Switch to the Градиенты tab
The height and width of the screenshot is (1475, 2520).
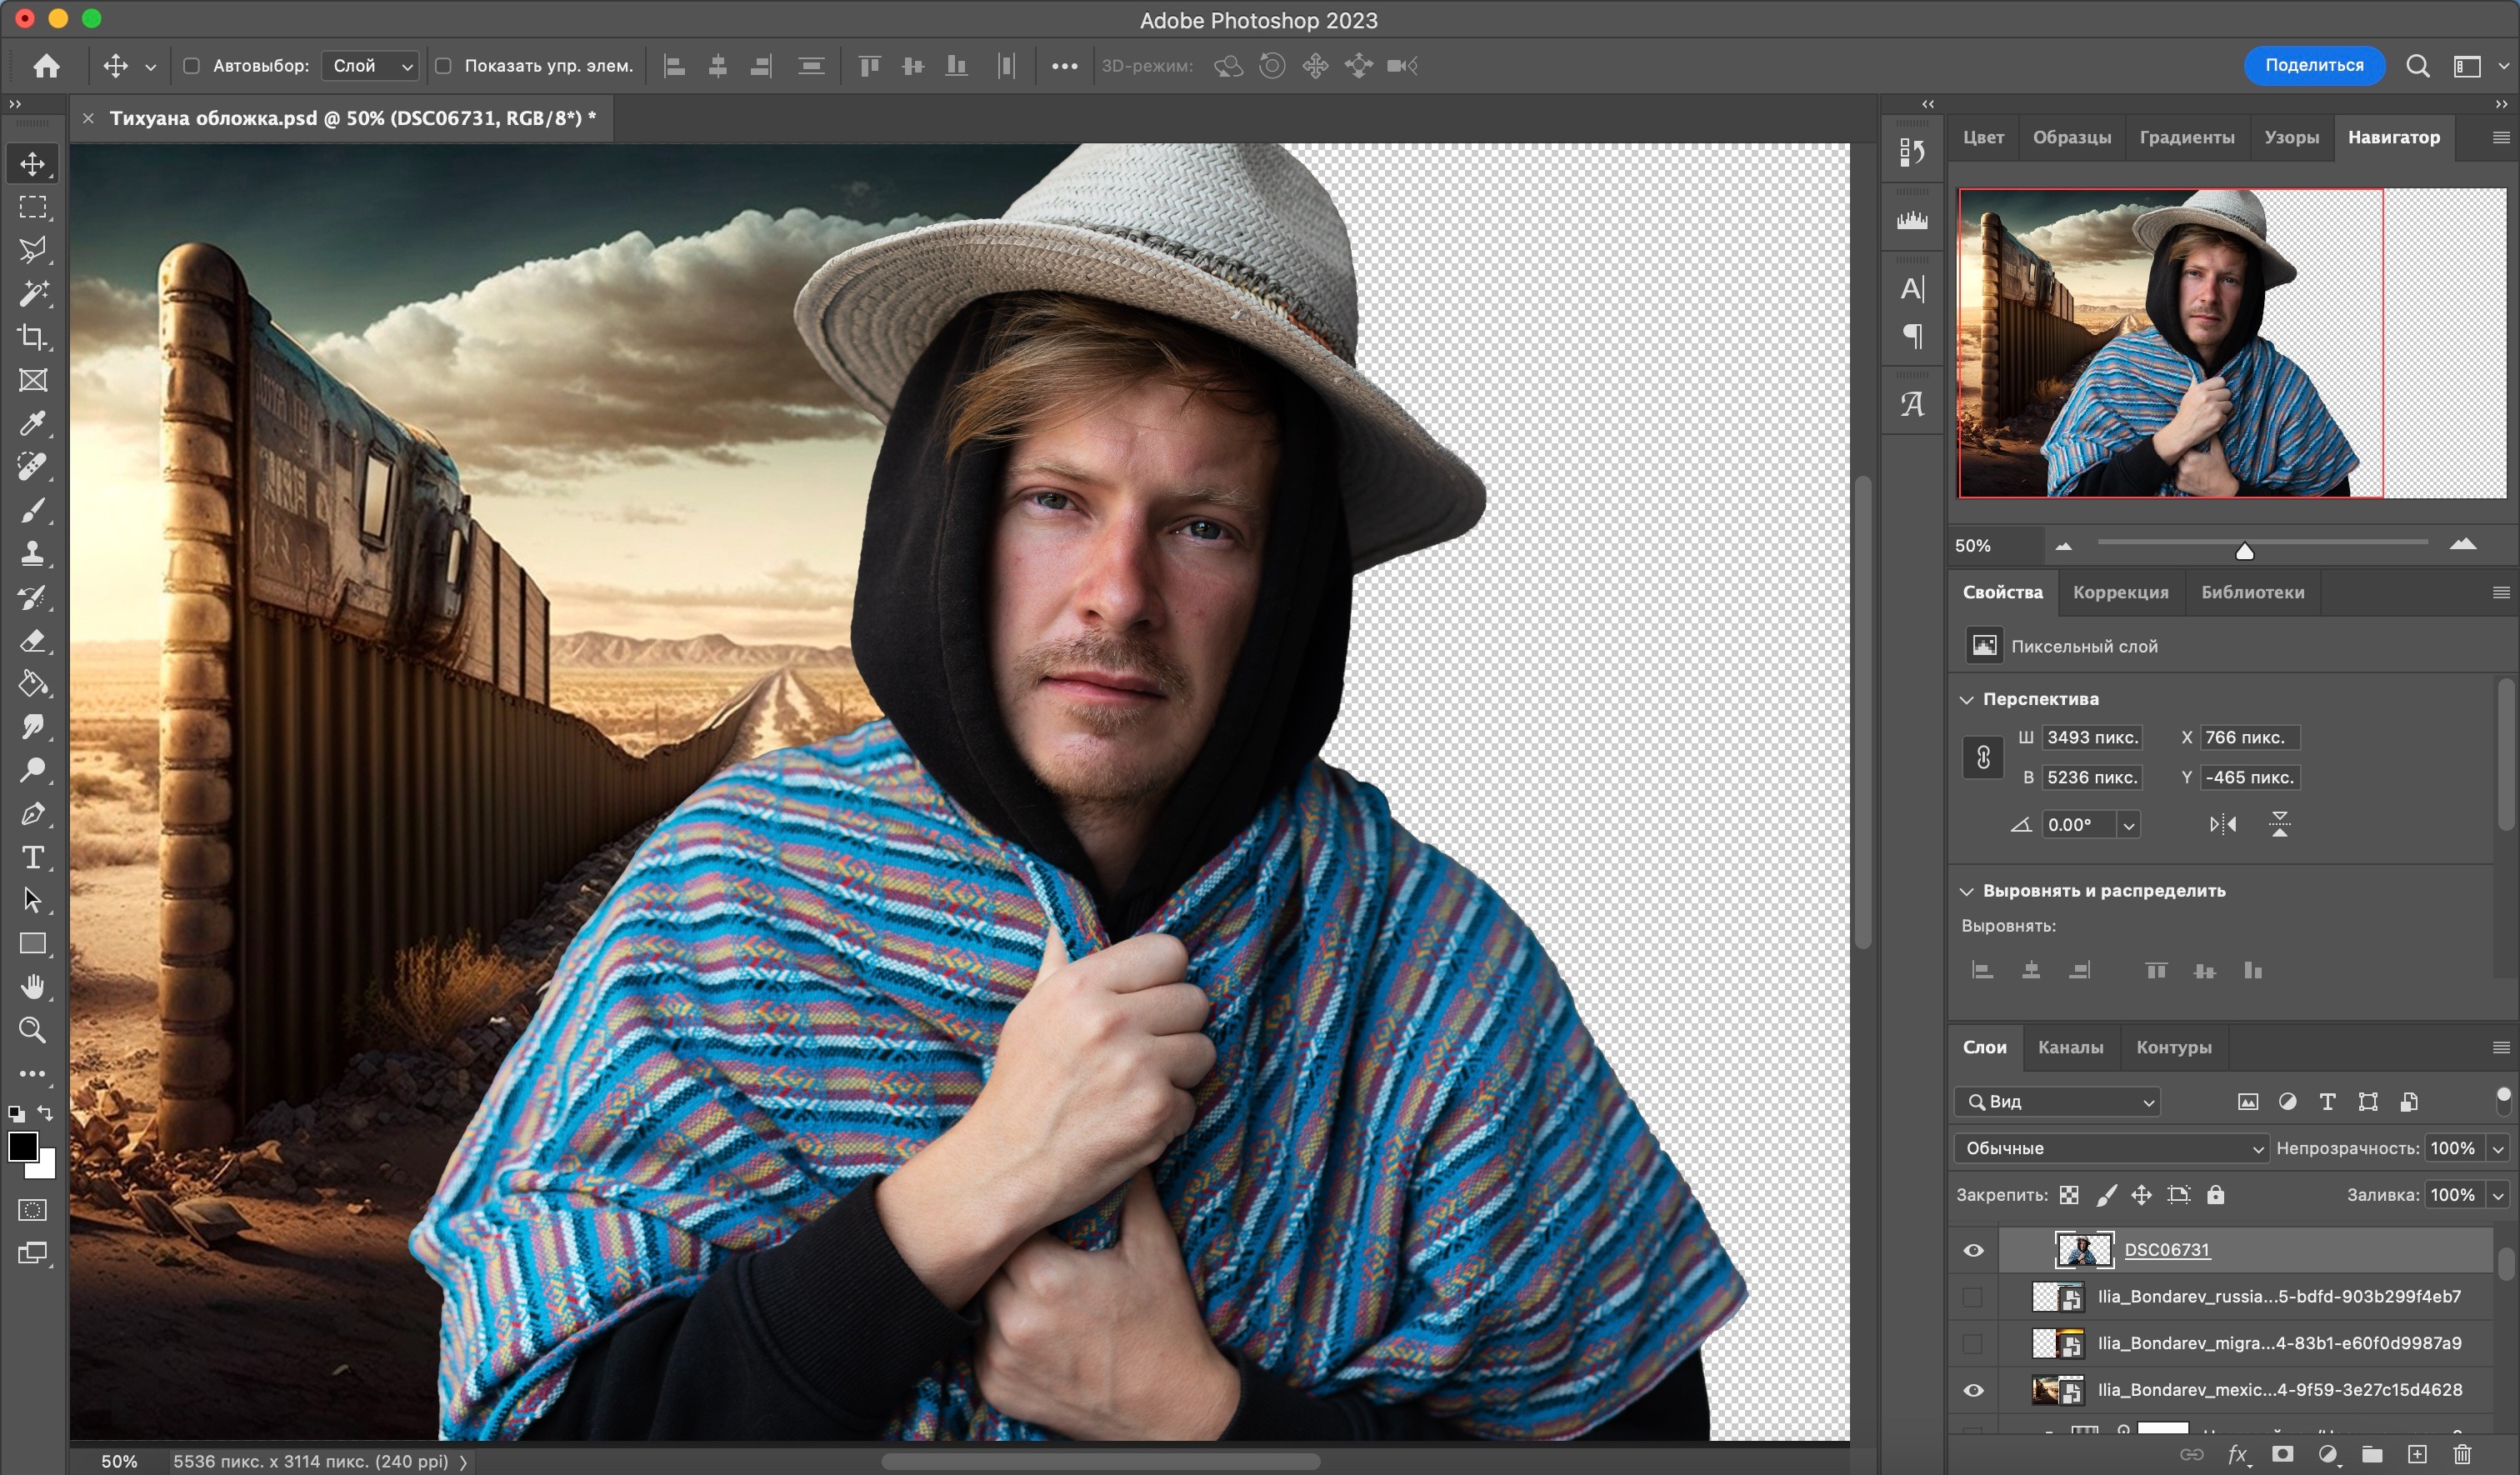click(2186, 138)
